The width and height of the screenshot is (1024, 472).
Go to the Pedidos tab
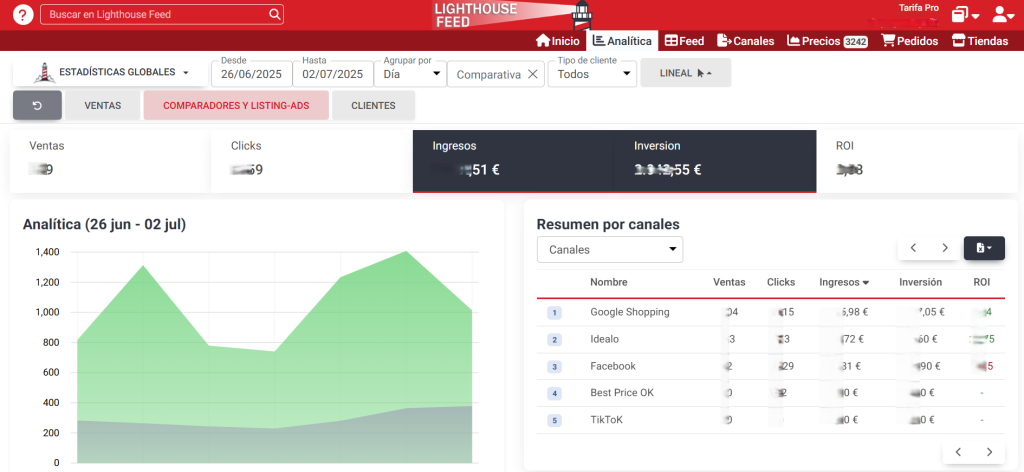pos(909,40)
